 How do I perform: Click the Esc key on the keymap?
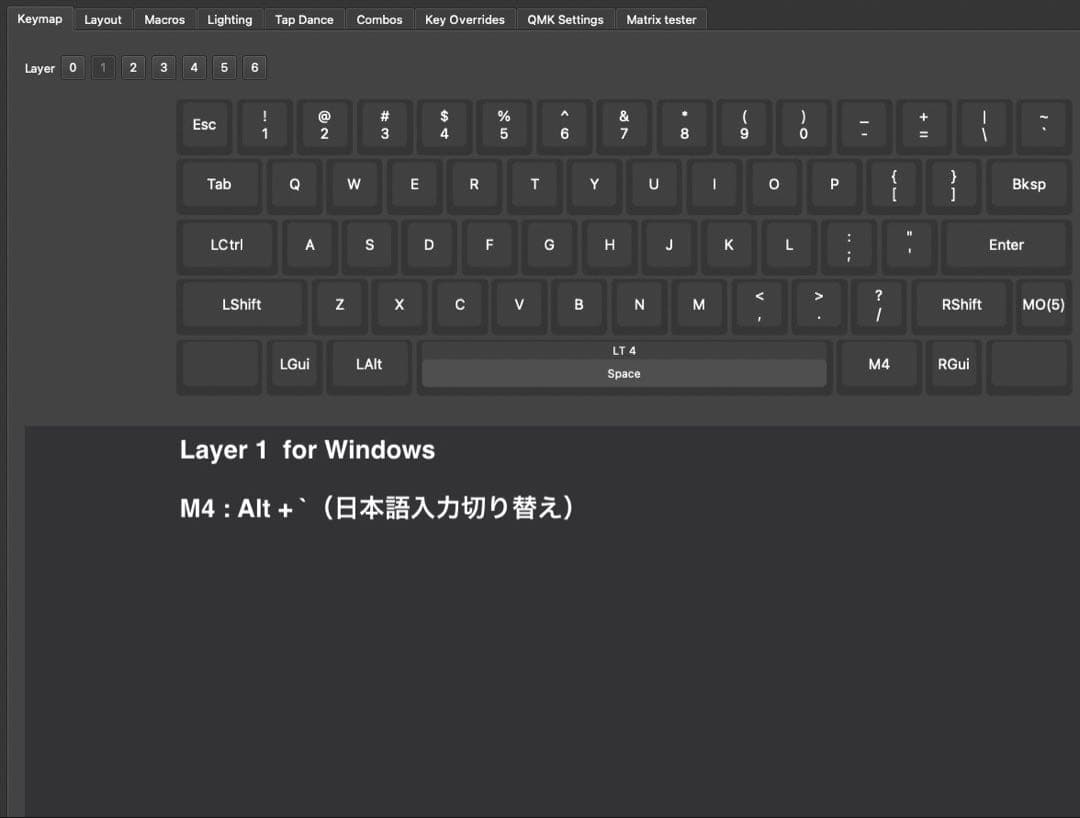click(x=204, y=125)
